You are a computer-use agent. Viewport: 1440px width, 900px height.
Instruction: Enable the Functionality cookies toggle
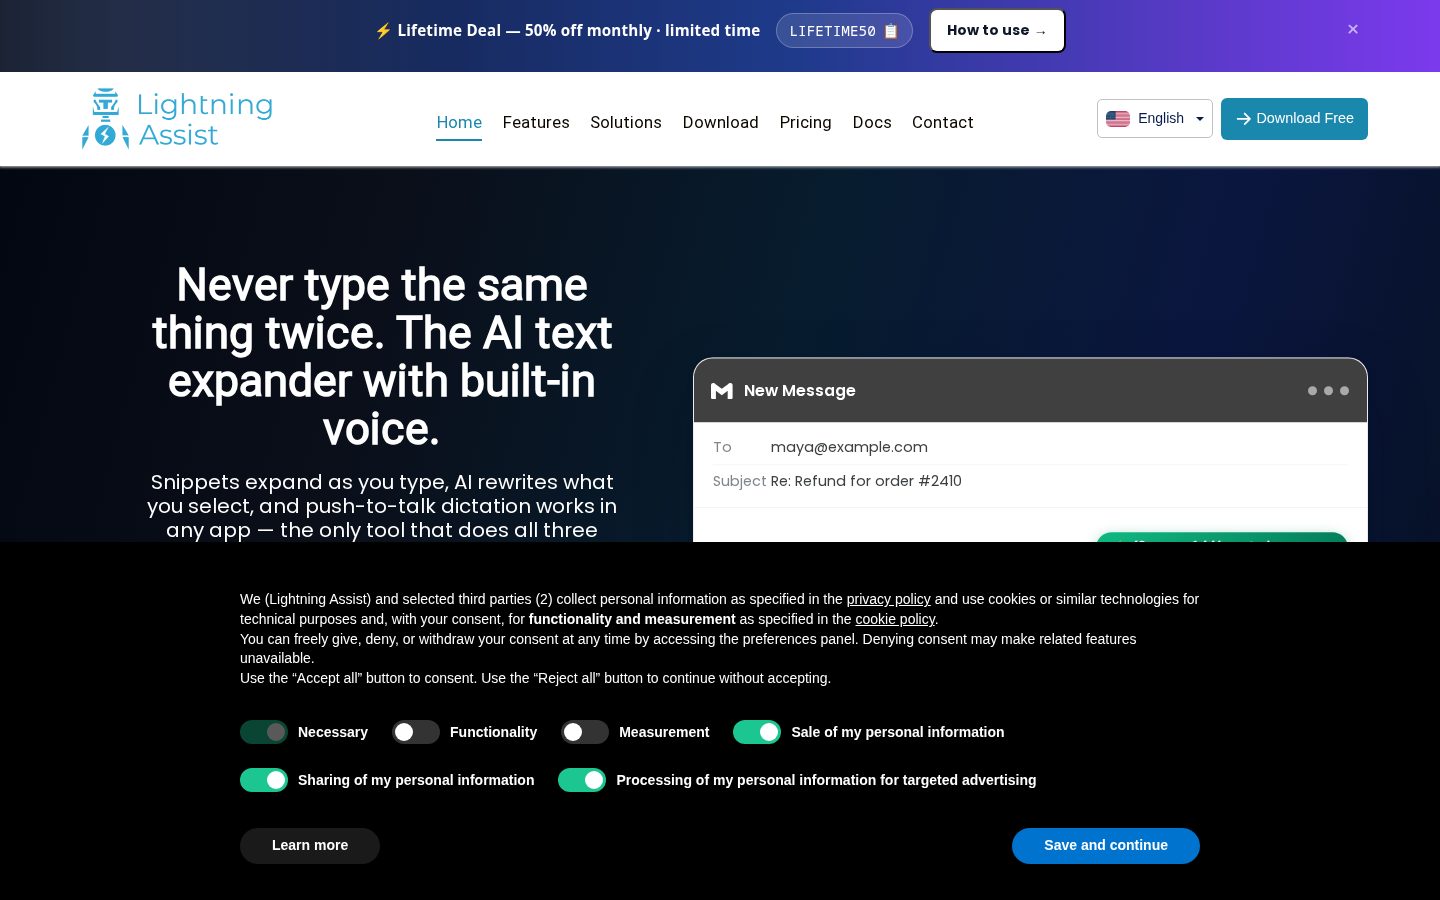point(416,732)
